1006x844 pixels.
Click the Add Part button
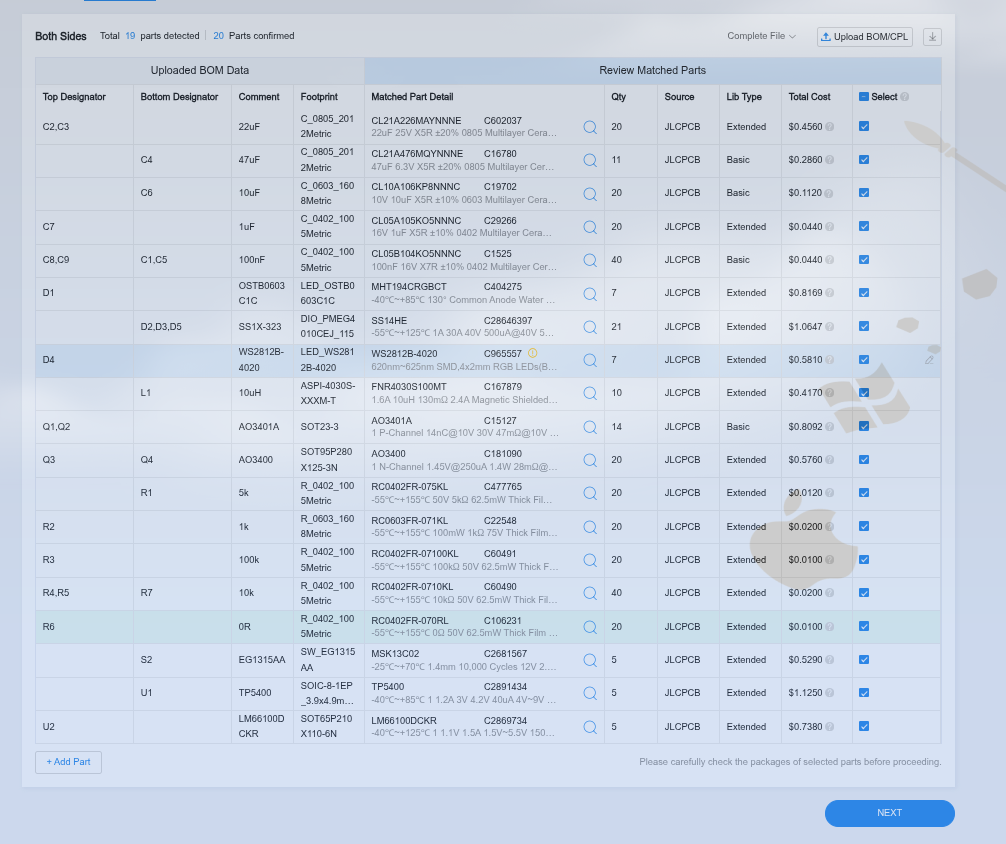68,762
